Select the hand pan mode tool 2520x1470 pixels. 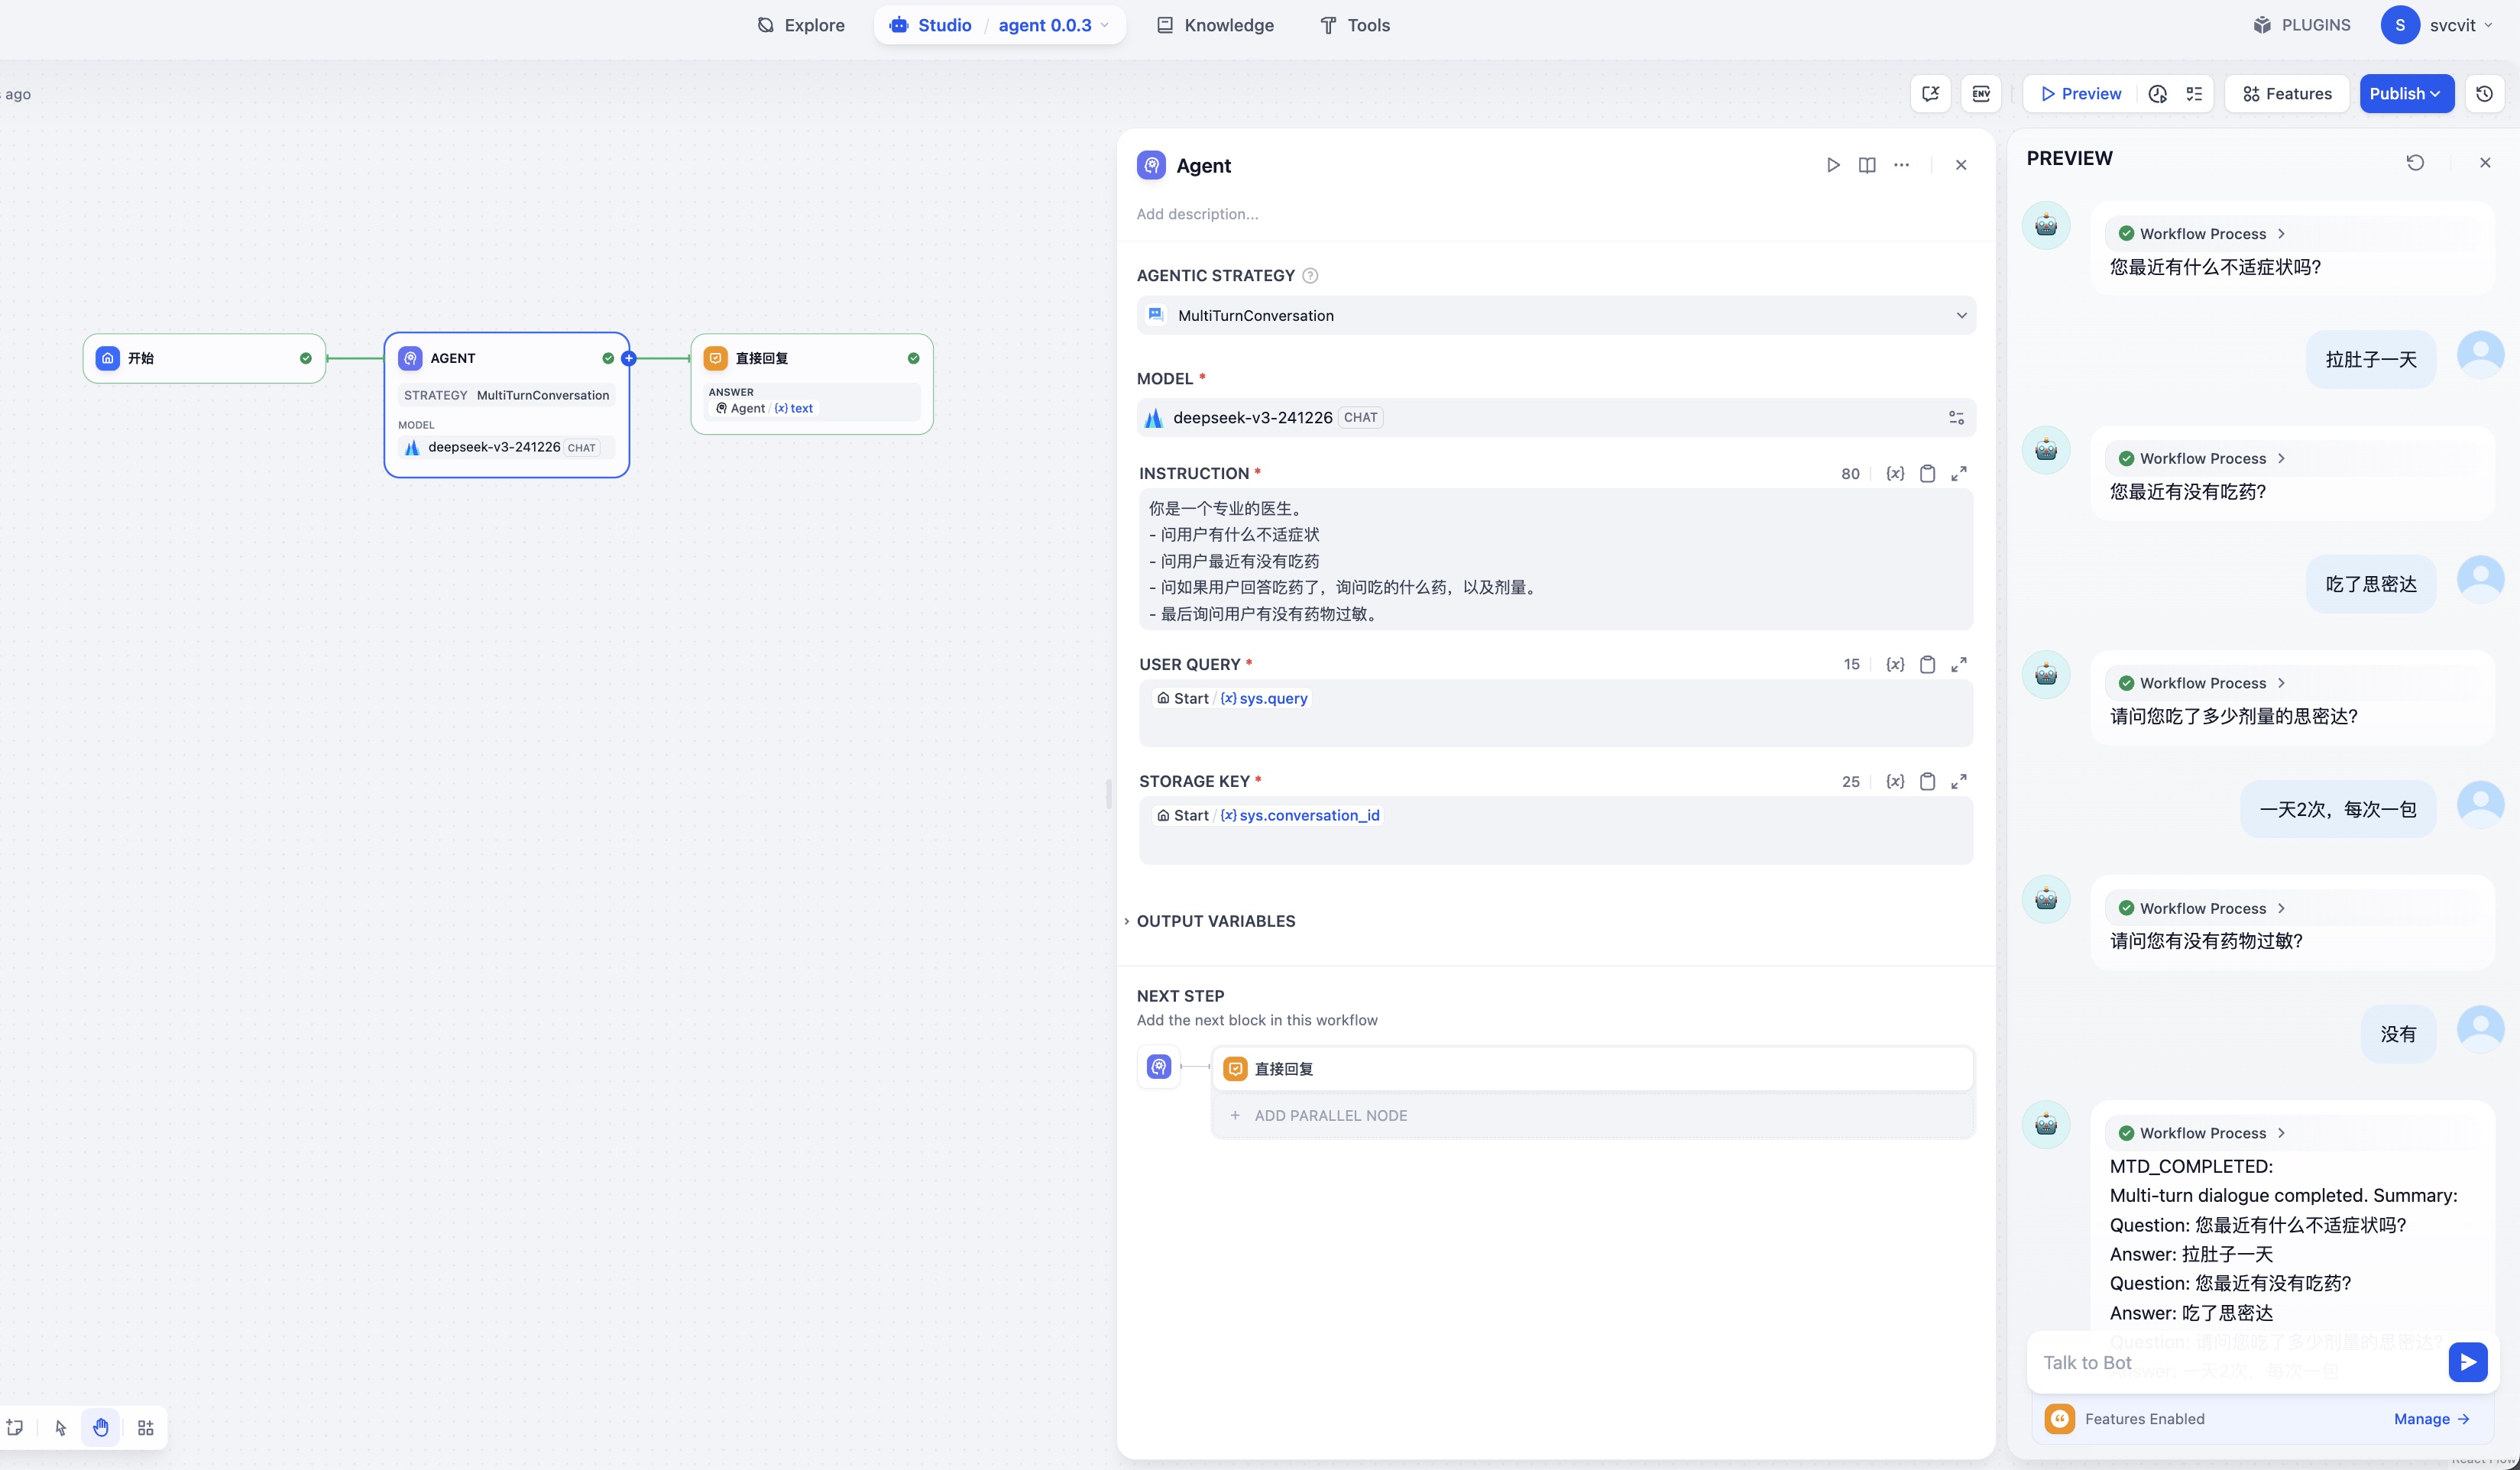tap(101, 1427)
